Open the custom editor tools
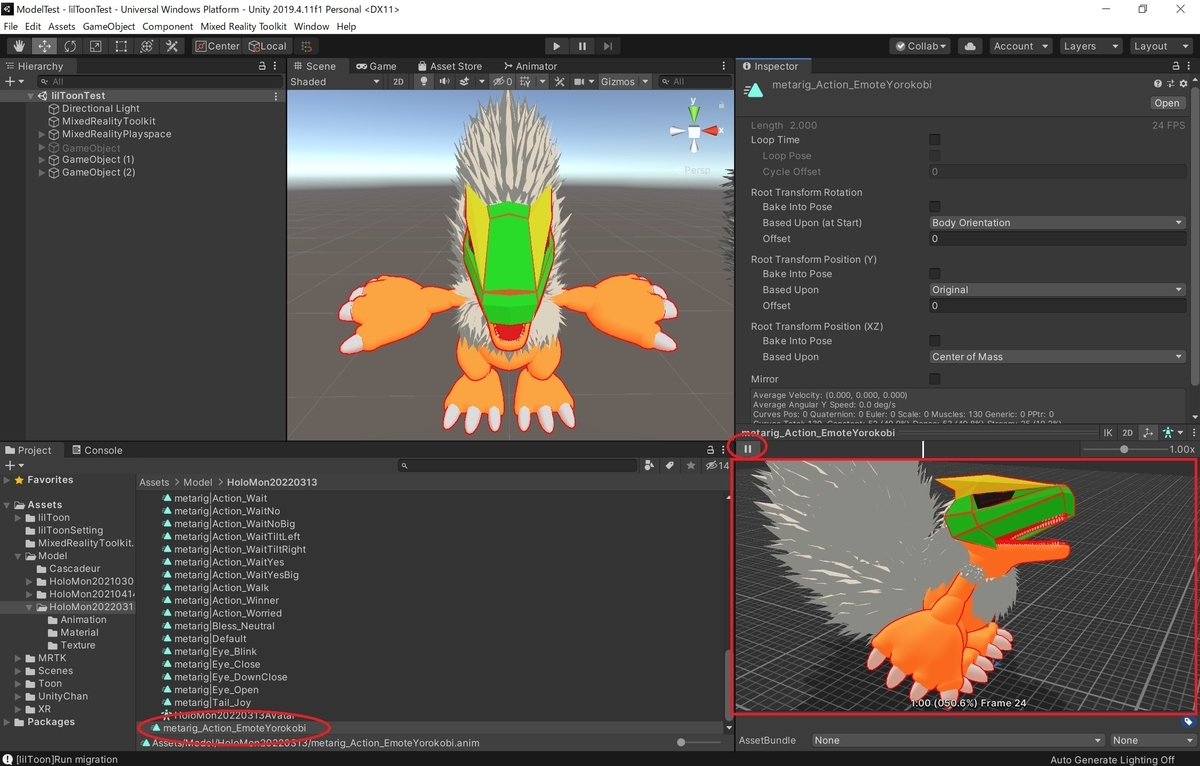This screenshot has height=766, width=1200. pos(172,46)
